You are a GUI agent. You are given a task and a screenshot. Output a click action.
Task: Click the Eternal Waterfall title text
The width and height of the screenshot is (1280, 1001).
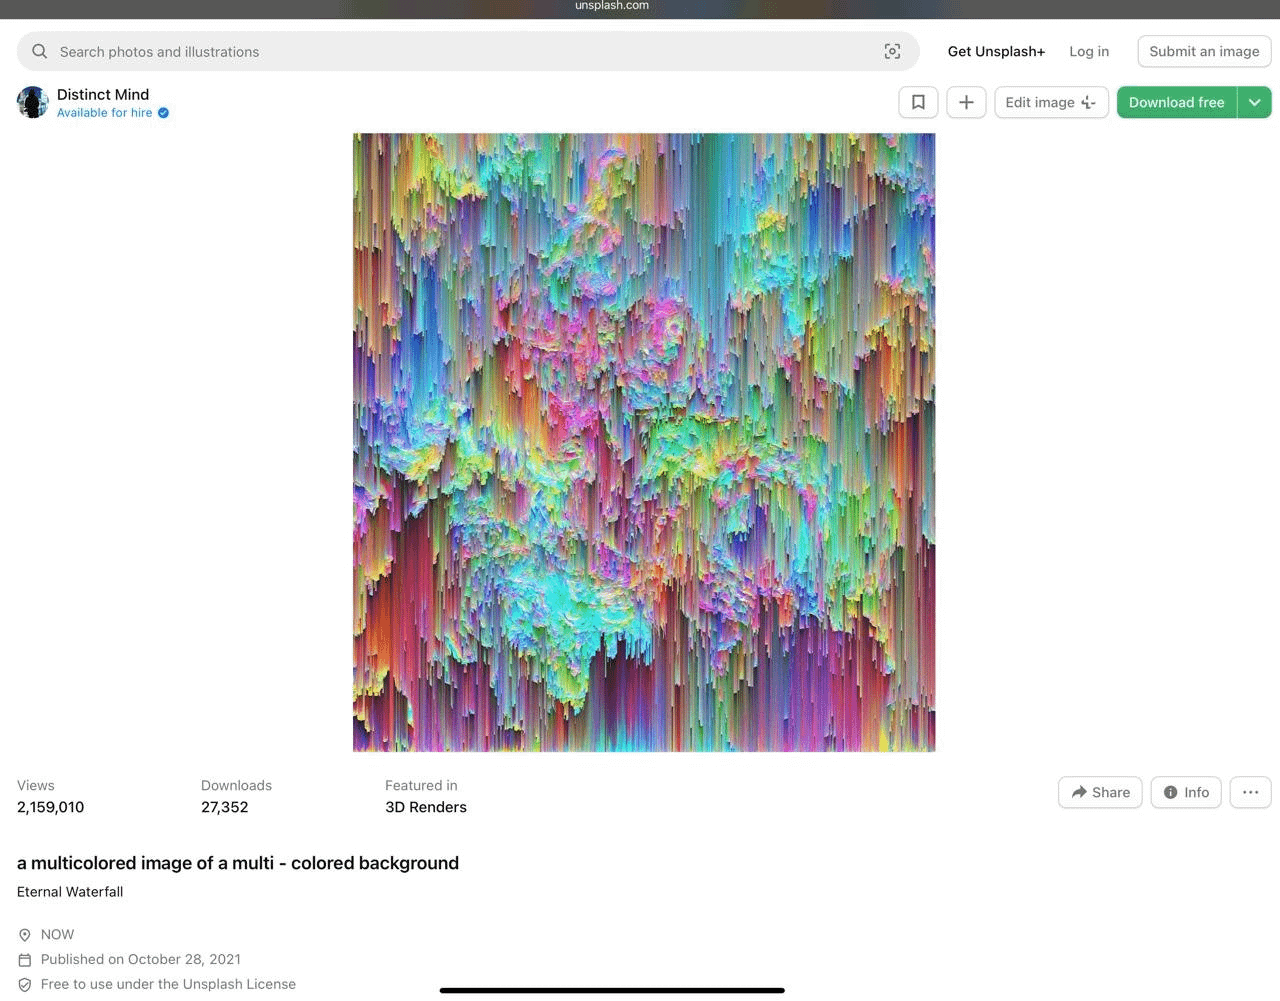click(x=70, y=892)
